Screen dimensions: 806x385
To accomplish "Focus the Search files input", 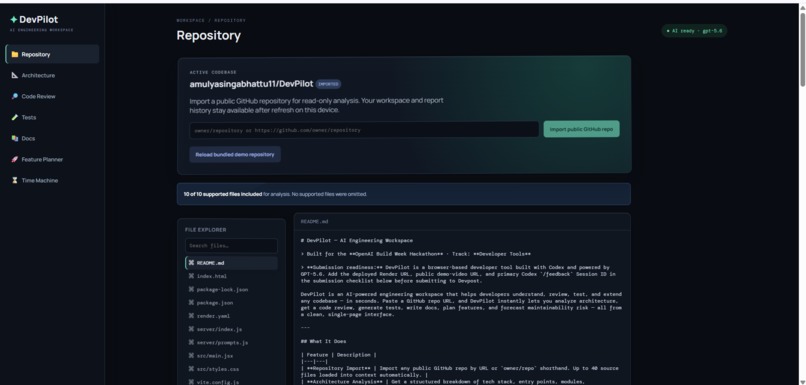I will click(x=231, y=246).
